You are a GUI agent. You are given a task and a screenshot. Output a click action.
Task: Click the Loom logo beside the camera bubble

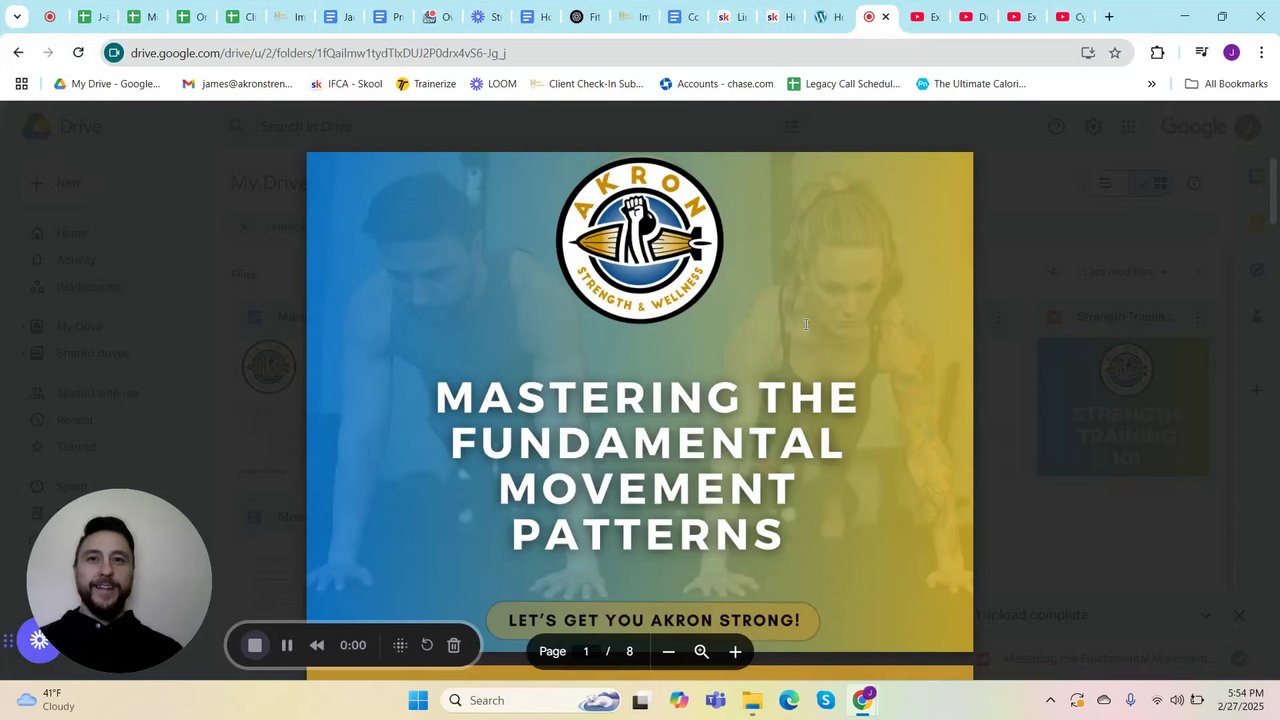(39, 640)
